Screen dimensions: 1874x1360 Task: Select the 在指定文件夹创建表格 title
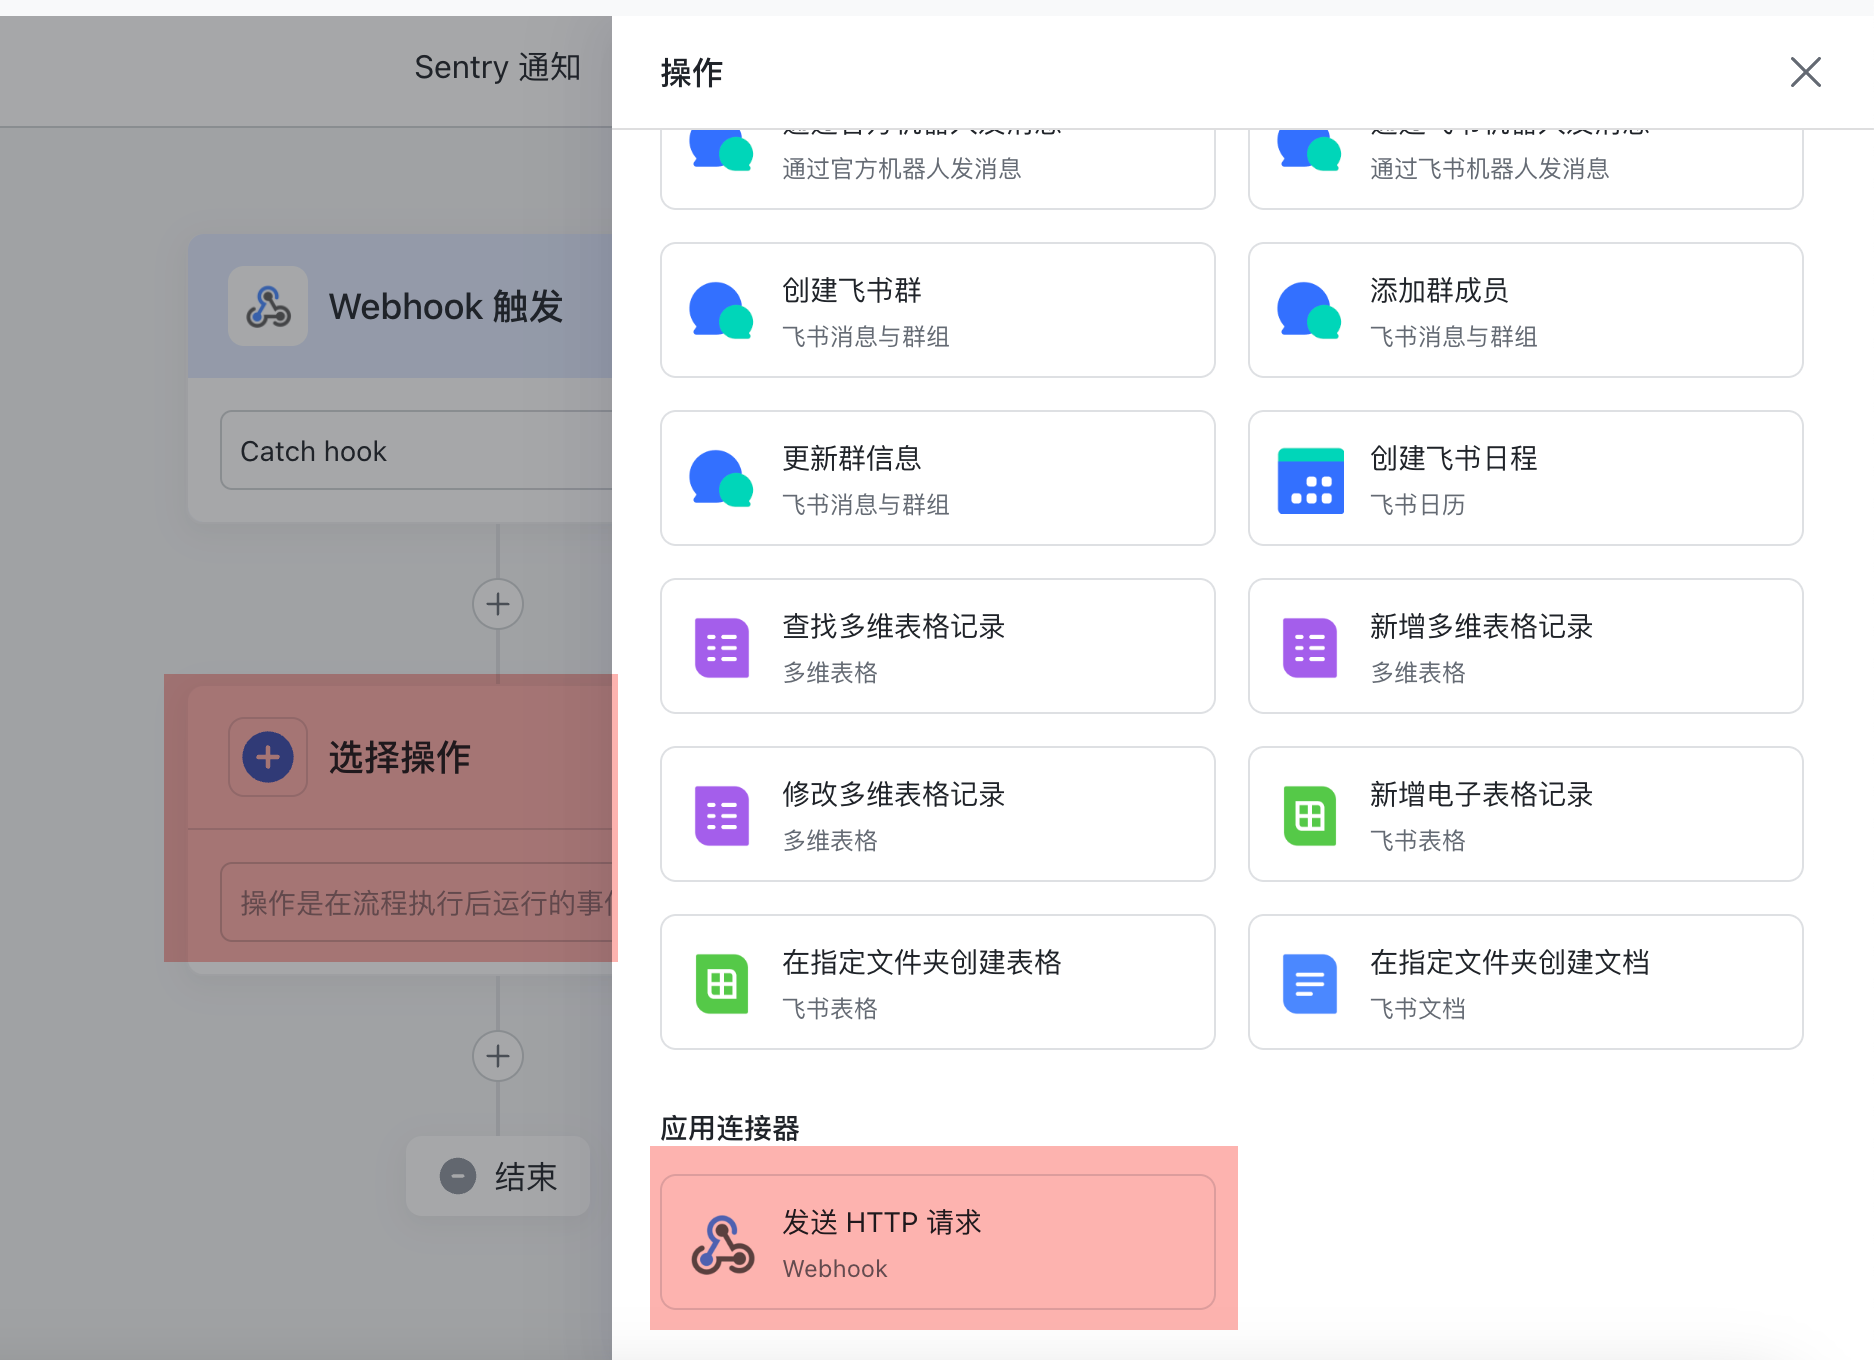[922, 962]
